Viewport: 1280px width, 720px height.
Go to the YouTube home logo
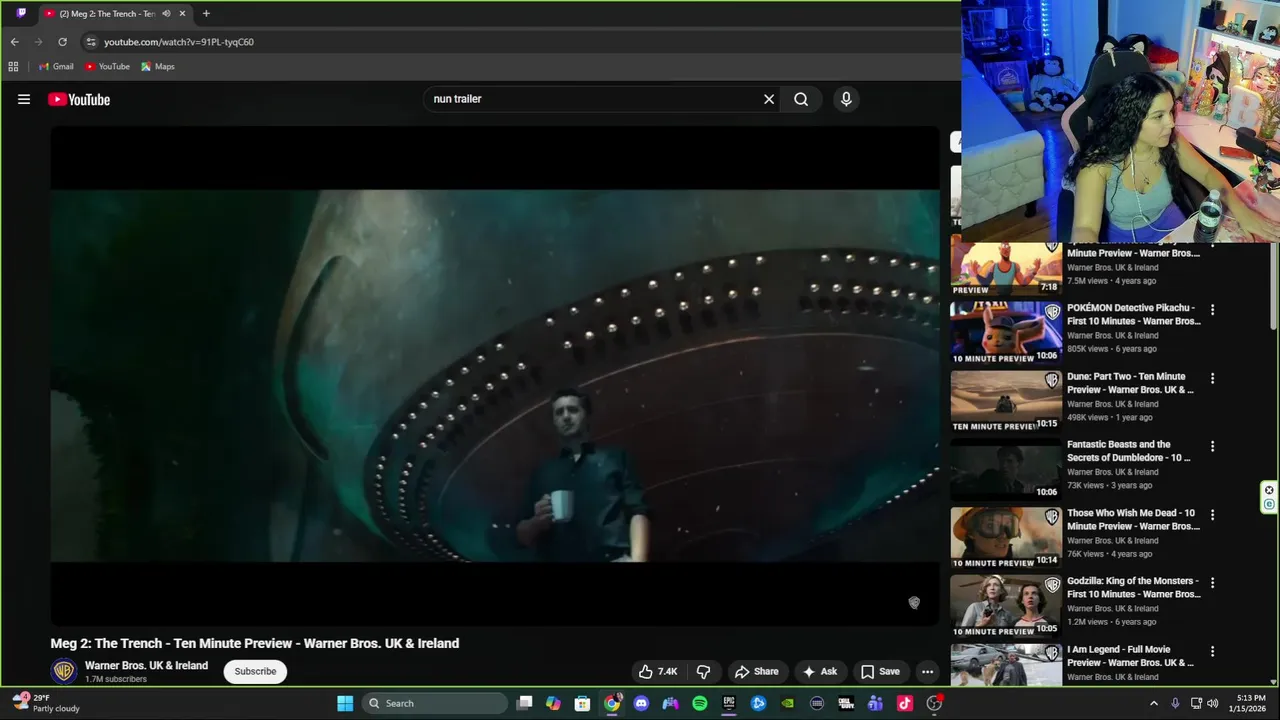[x=79, y=99]
